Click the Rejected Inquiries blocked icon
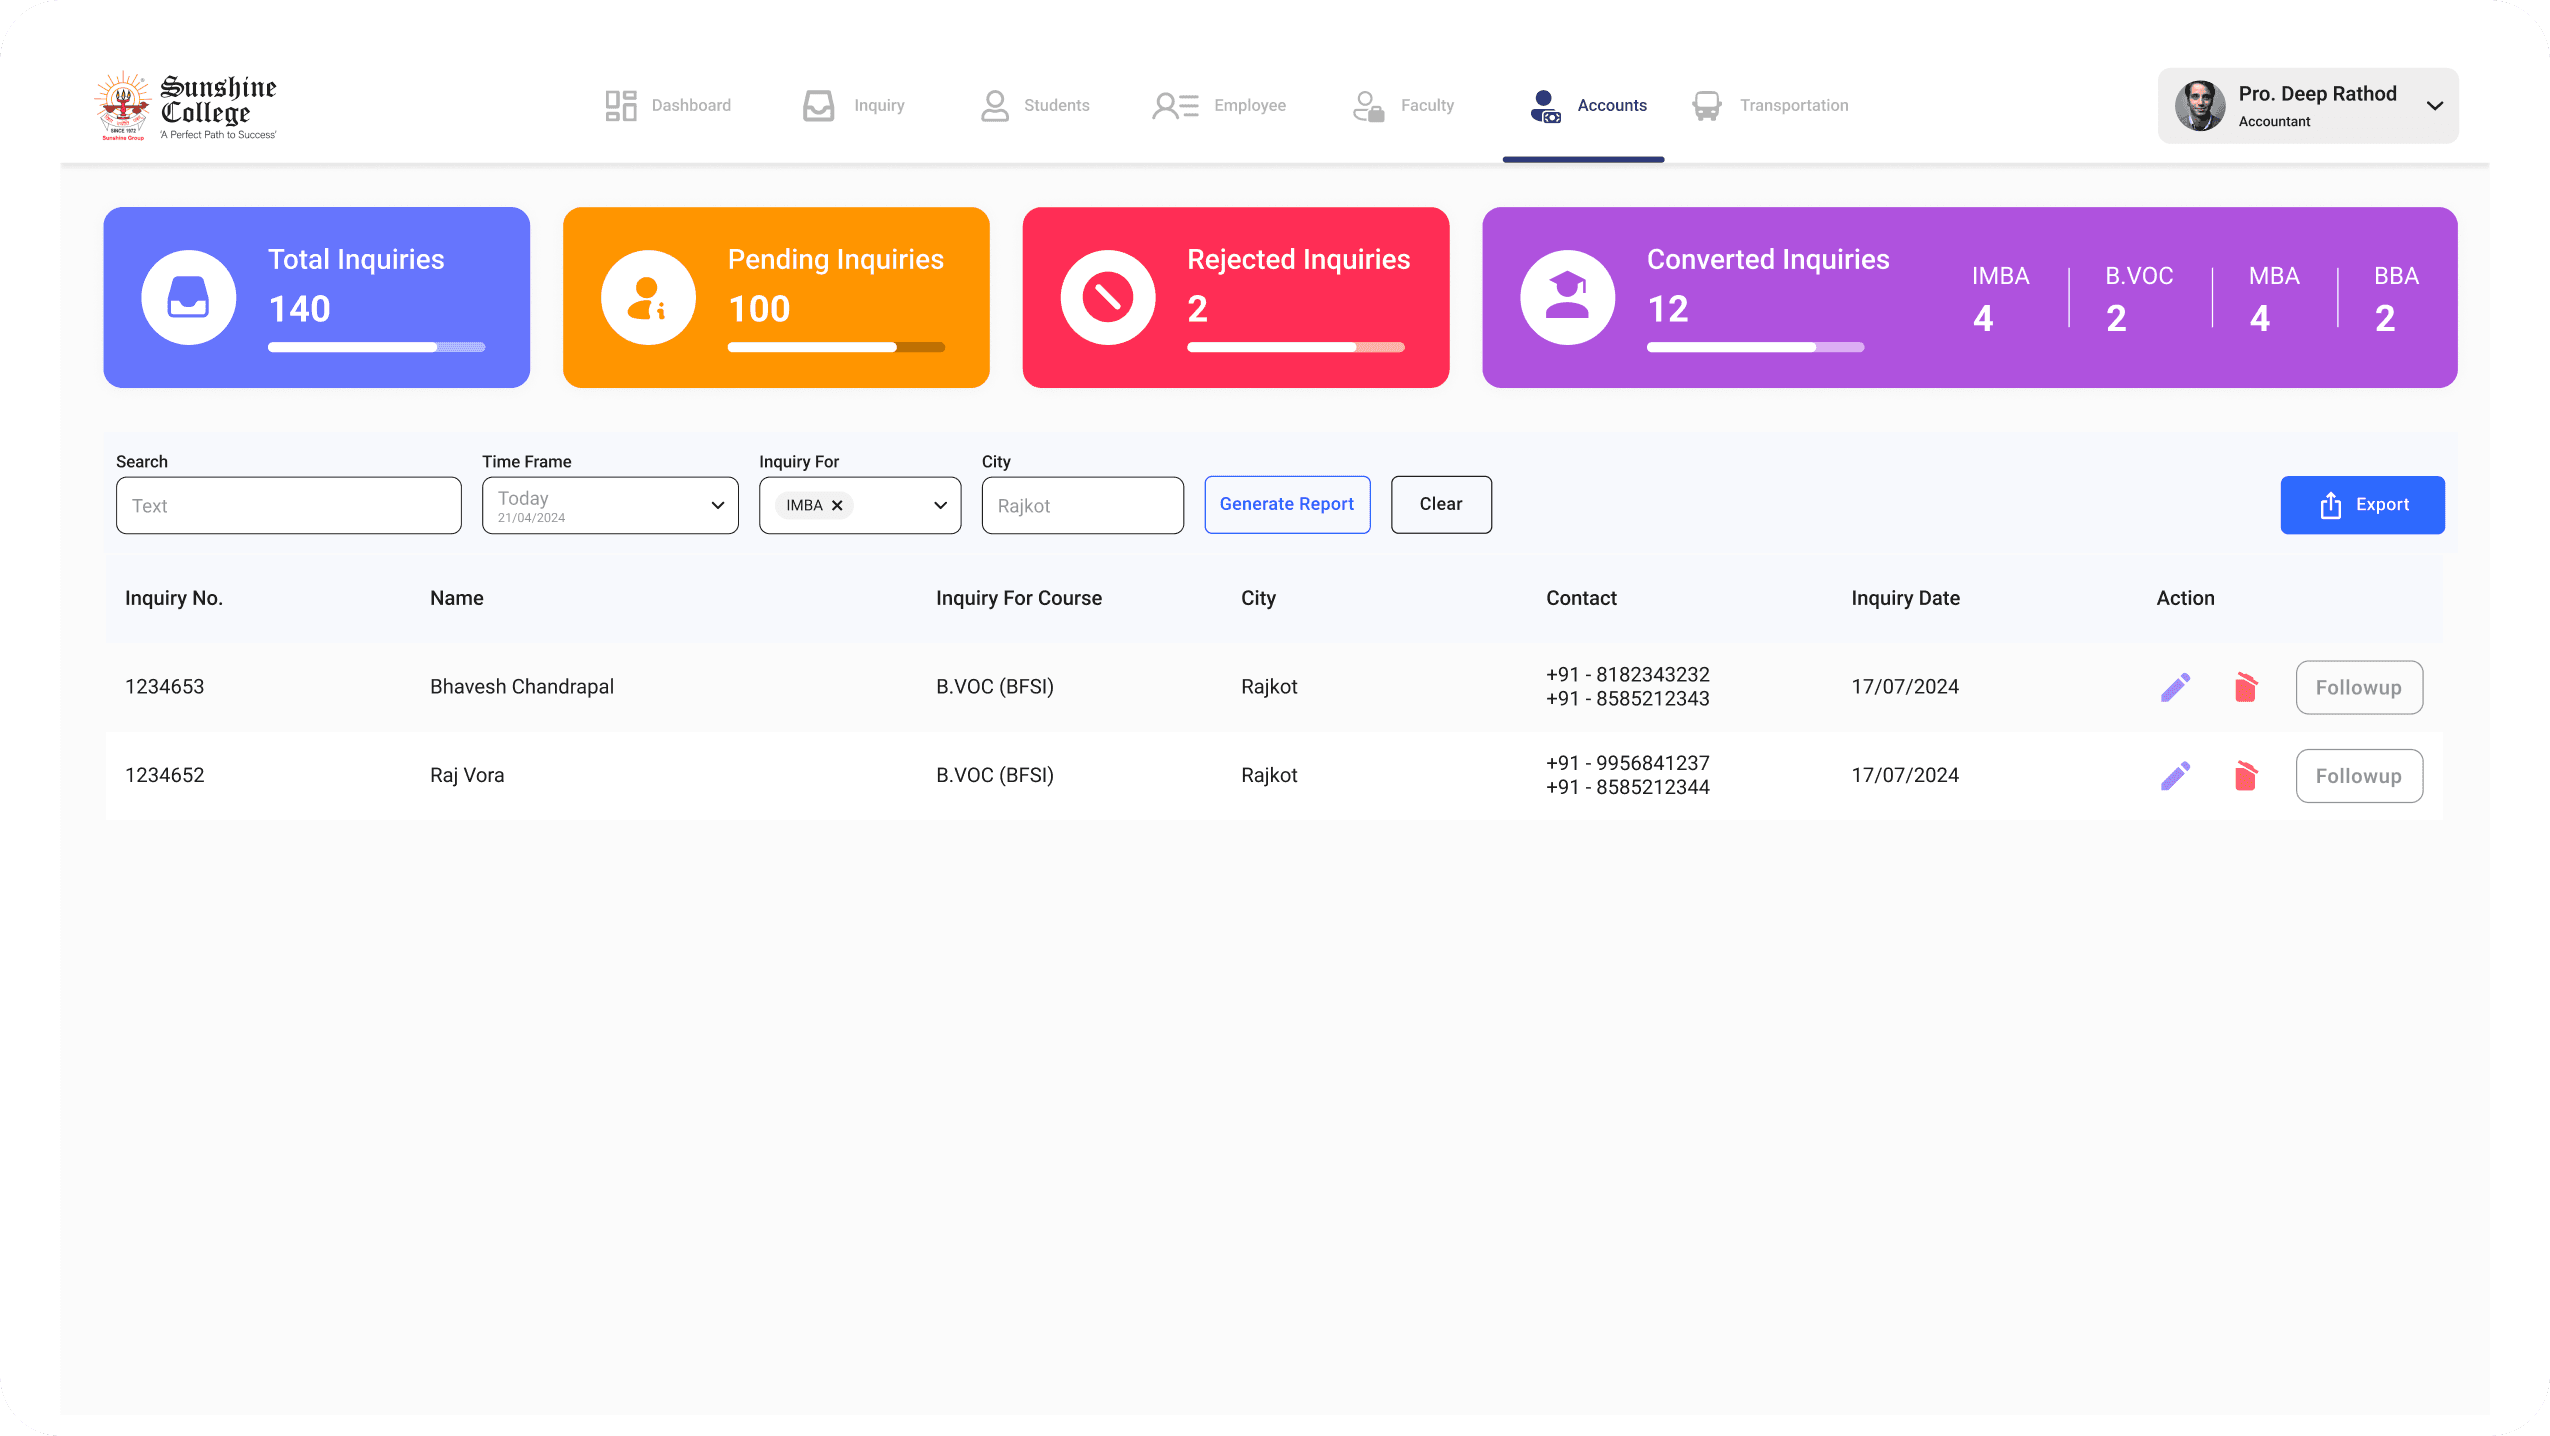 pyautogui.click(x=1107, y=297)
